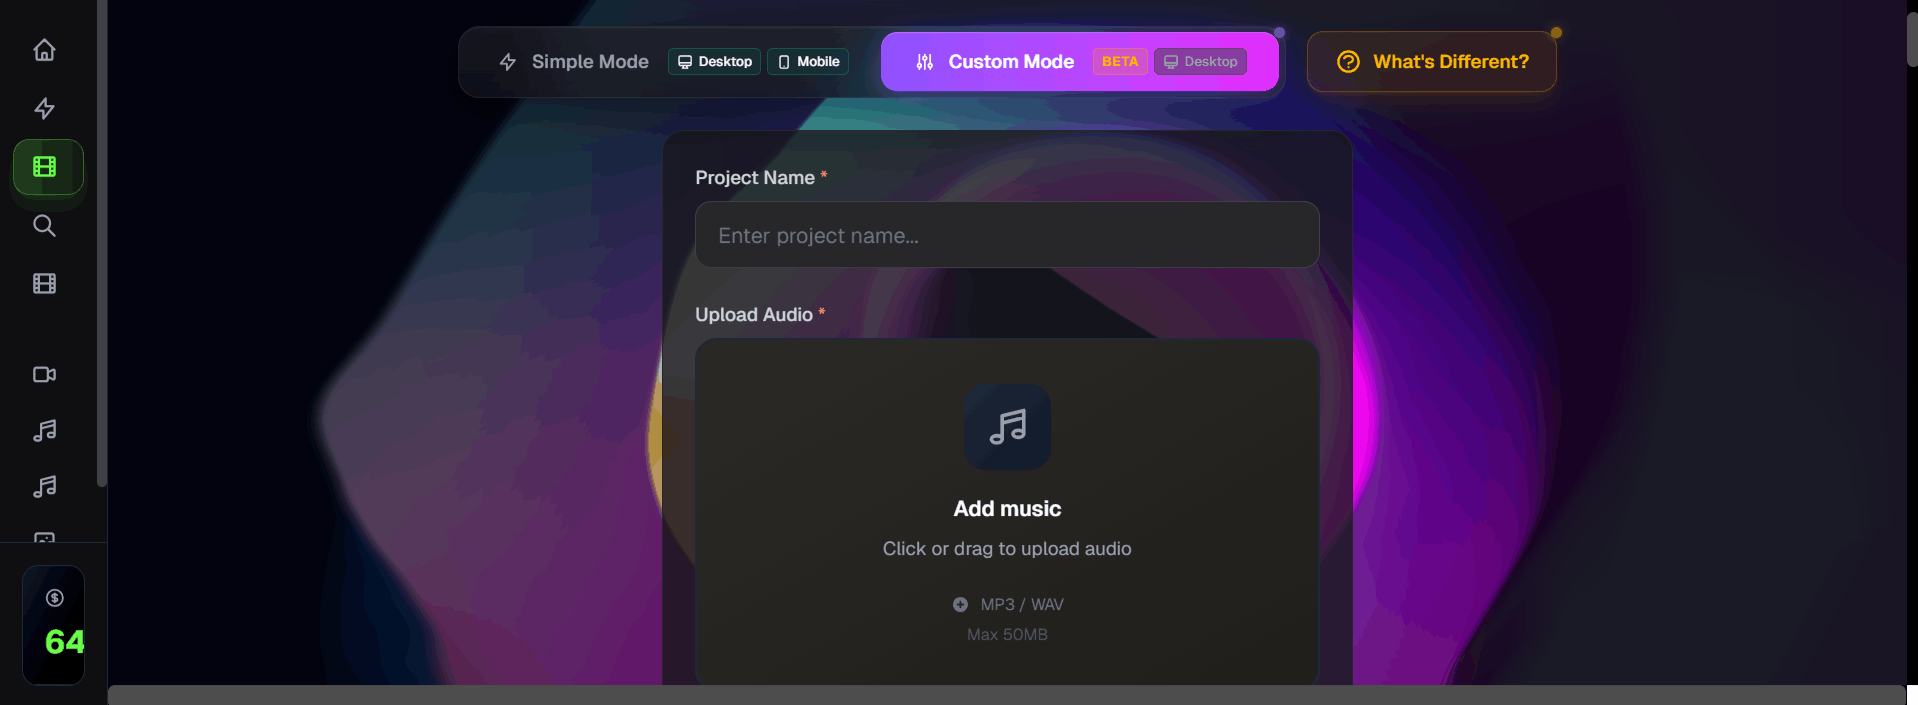The width and height of the screenshot is (1918, 705).
Task: Click the Desktop badge inside Custom Mode
Action: coord(1200,62)
